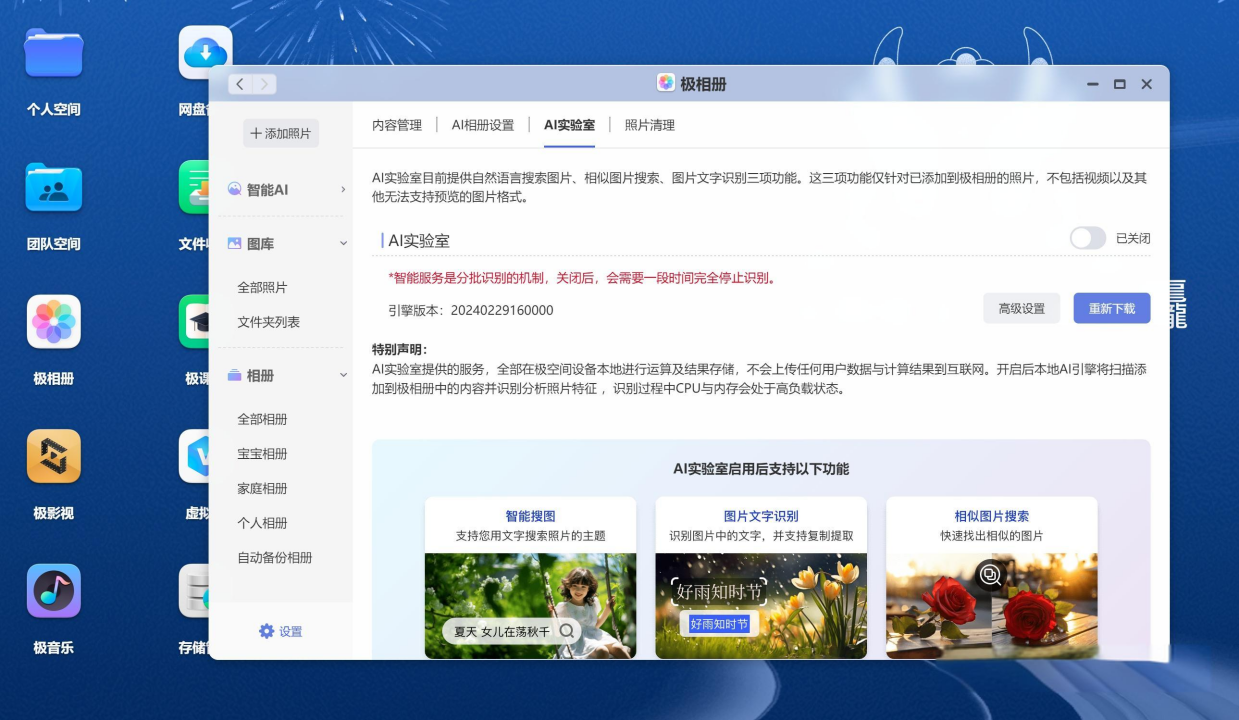Click the magnifier in the 智能搜图 search box
This screenshot has width=1239, height=720.
[x=567, y=631]
